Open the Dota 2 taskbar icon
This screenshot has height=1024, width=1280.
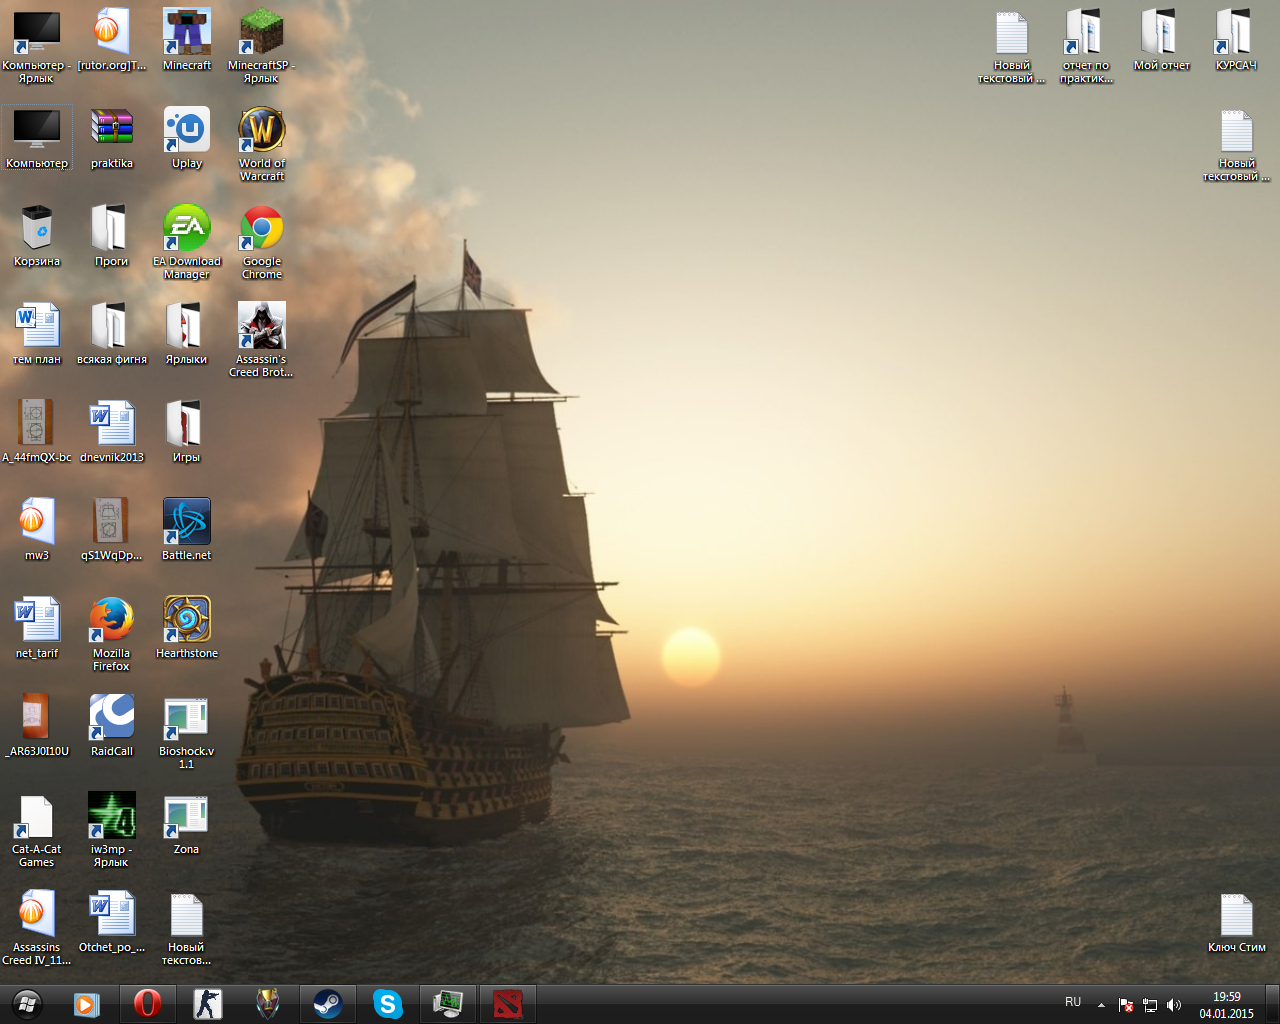tap(507, 1003)
